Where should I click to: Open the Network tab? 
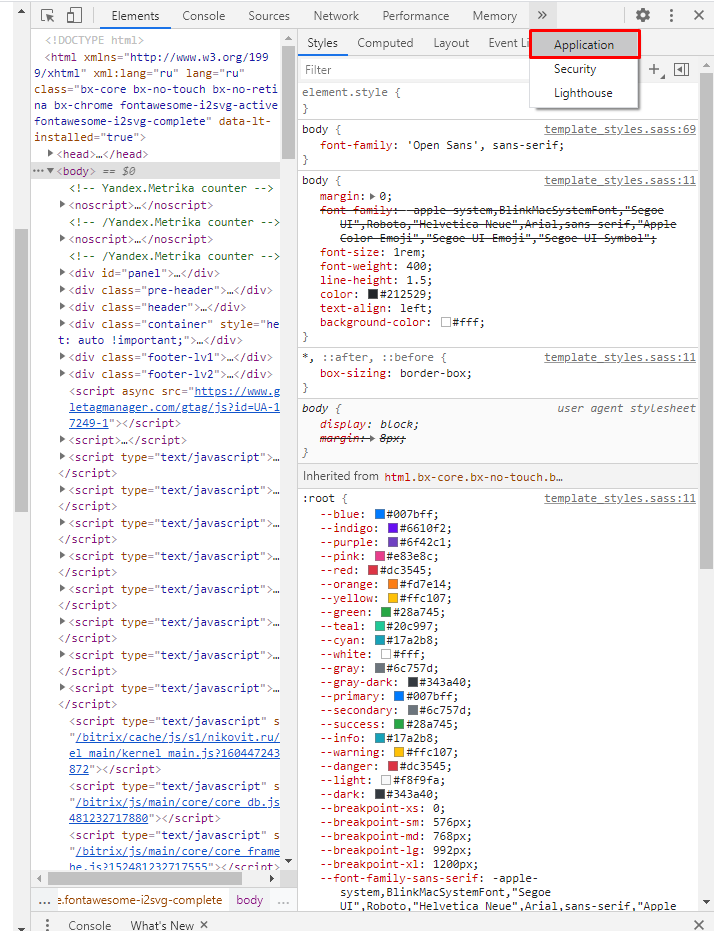pyautogui.click(x=336, y=16)
